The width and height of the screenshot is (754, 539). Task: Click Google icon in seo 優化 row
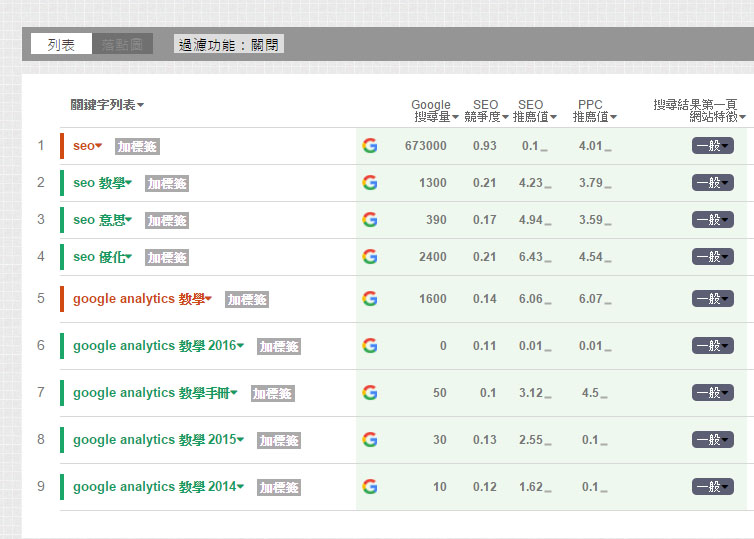370,257
